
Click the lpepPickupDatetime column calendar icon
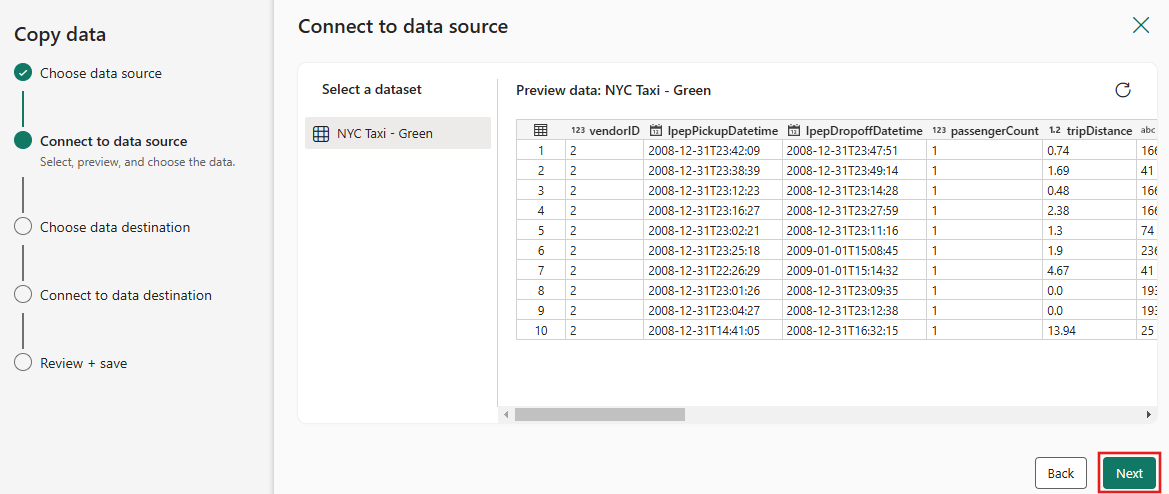656,131
